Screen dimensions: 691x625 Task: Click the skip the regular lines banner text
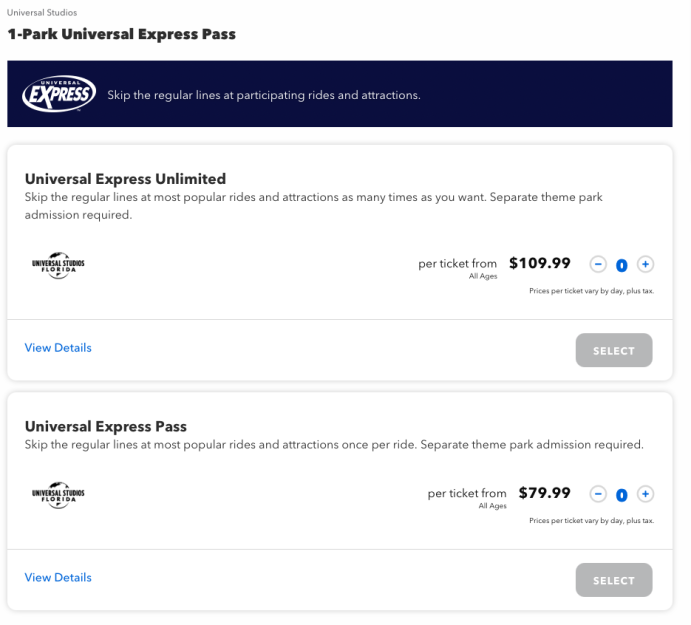tap(264, 95)
